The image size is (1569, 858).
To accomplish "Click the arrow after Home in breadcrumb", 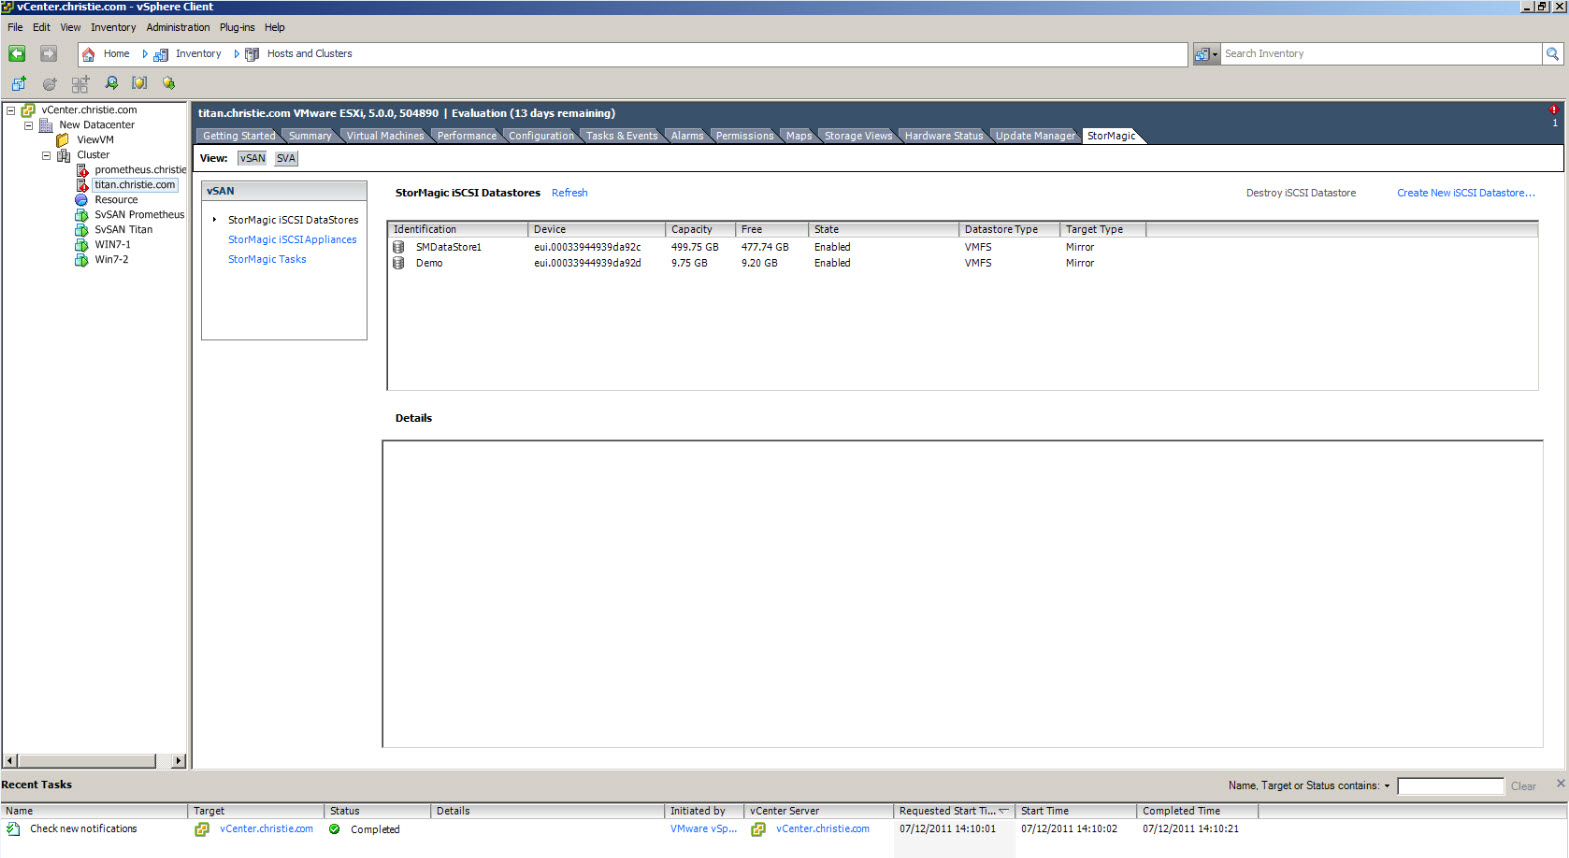I will tap(145, 54).
